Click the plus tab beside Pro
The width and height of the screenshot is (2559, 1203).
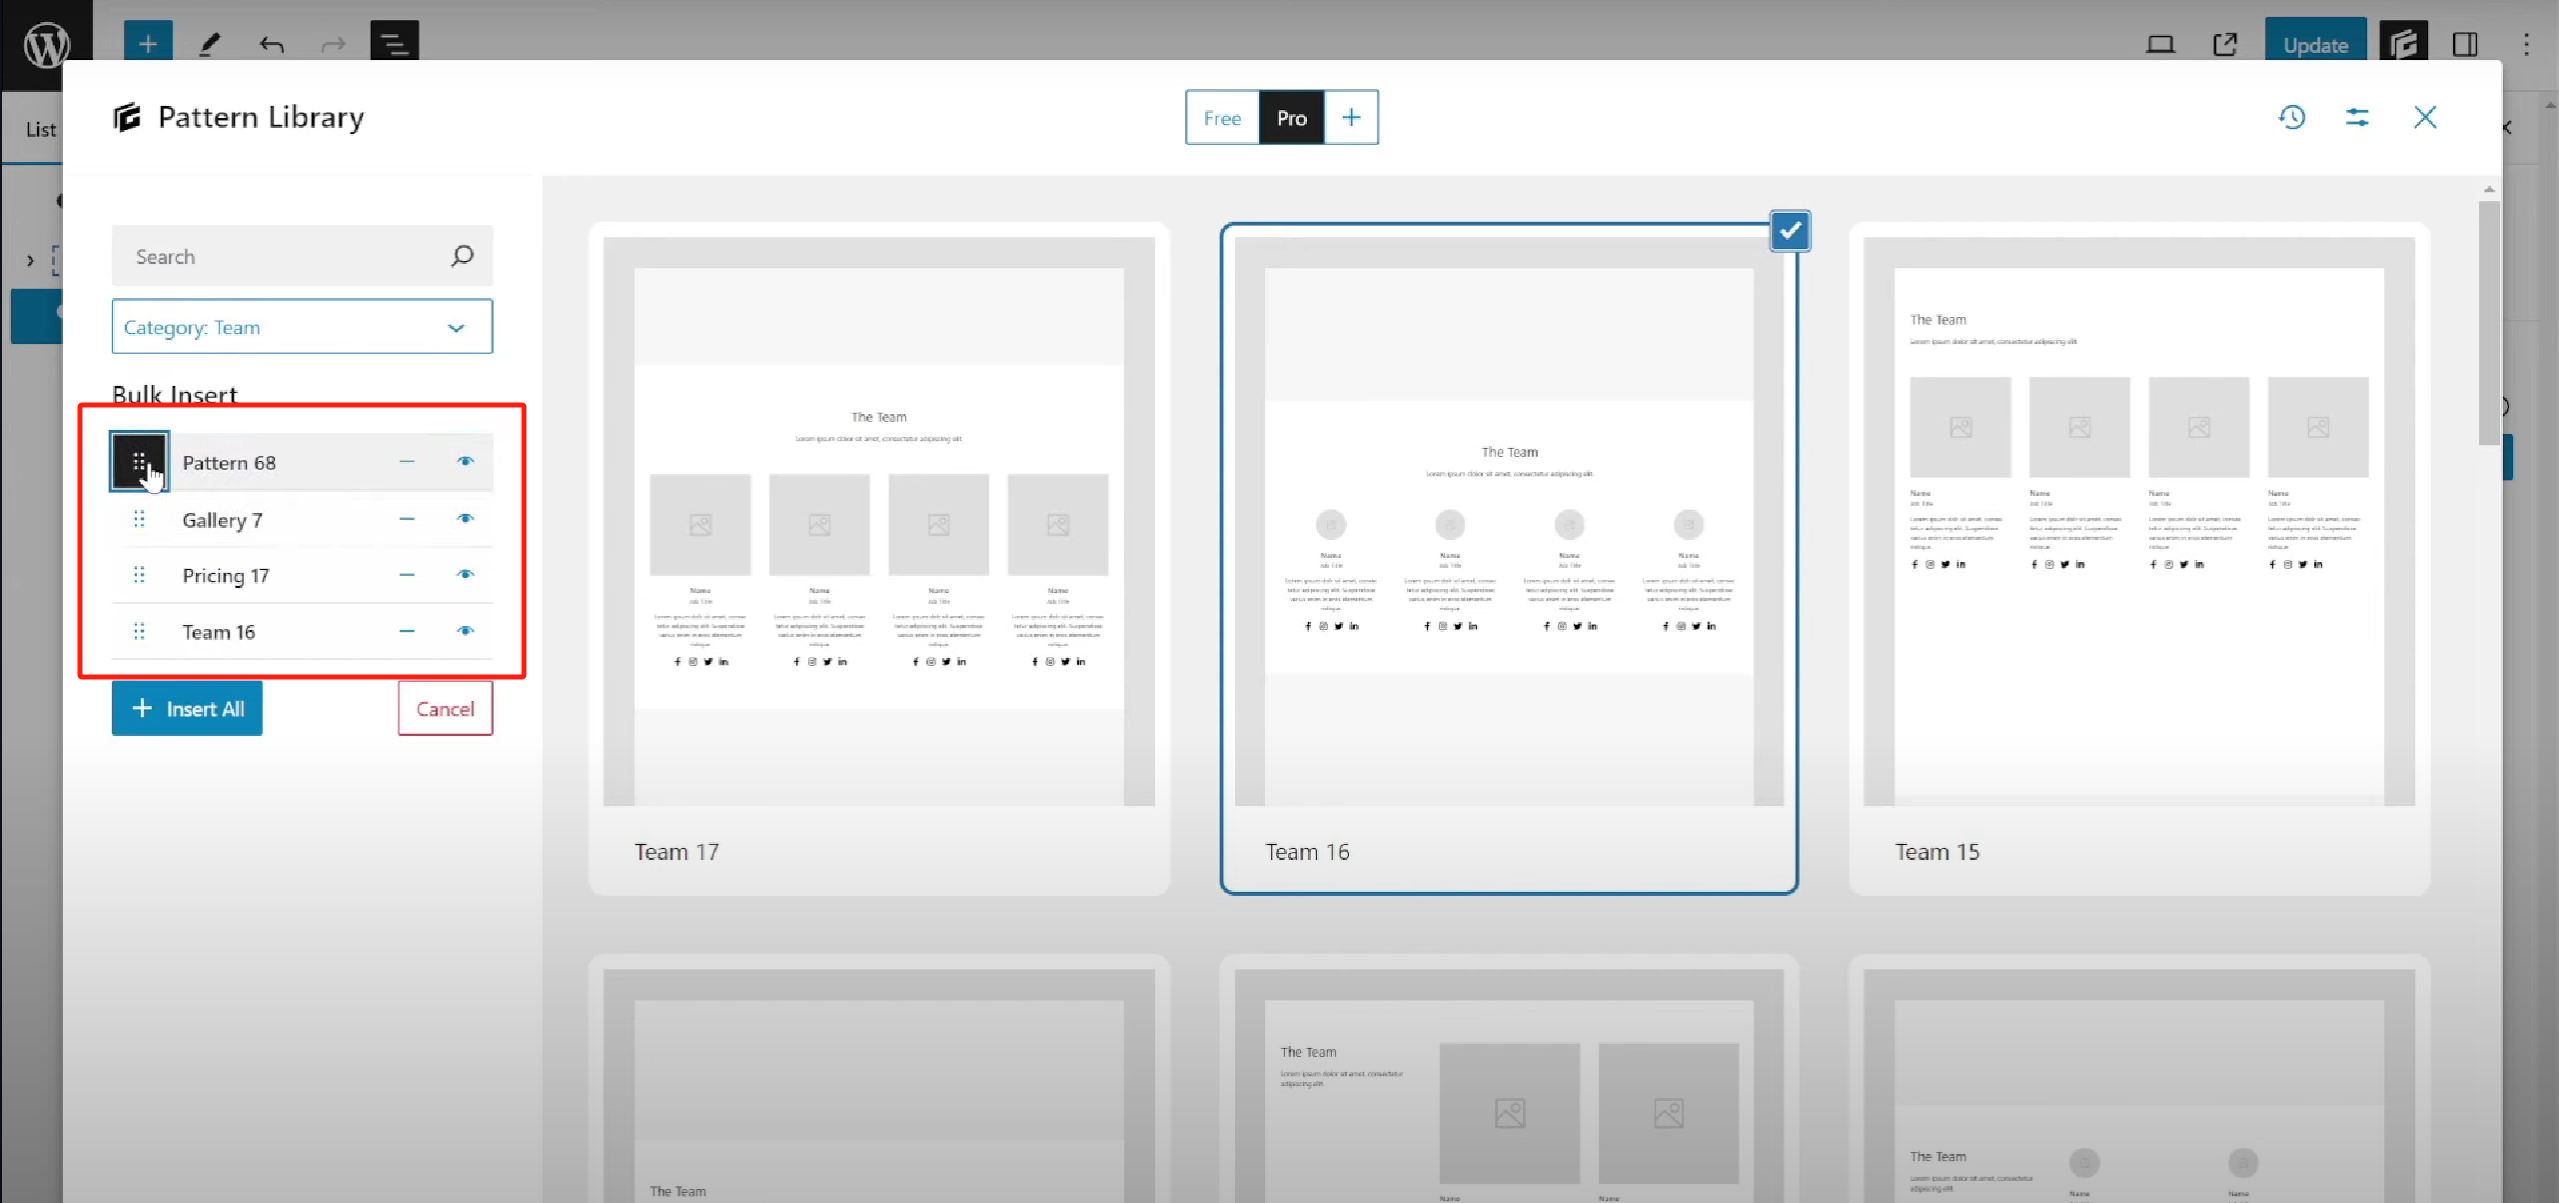[1351, 118]
